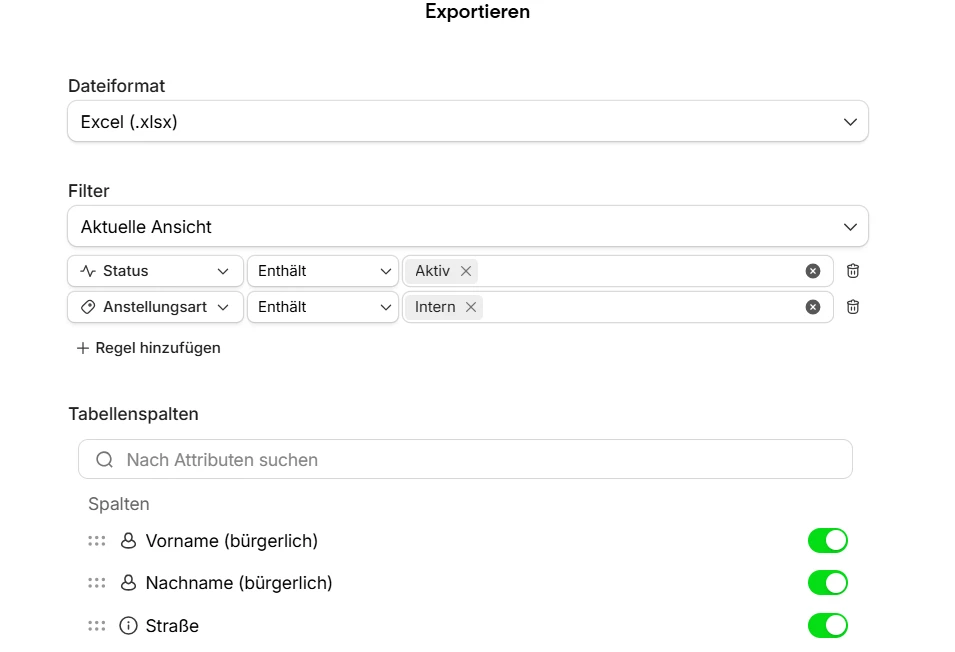Click drag handle for Vorname (bürgerlich) column
955x652 pixels.
(x=96, y=541)
